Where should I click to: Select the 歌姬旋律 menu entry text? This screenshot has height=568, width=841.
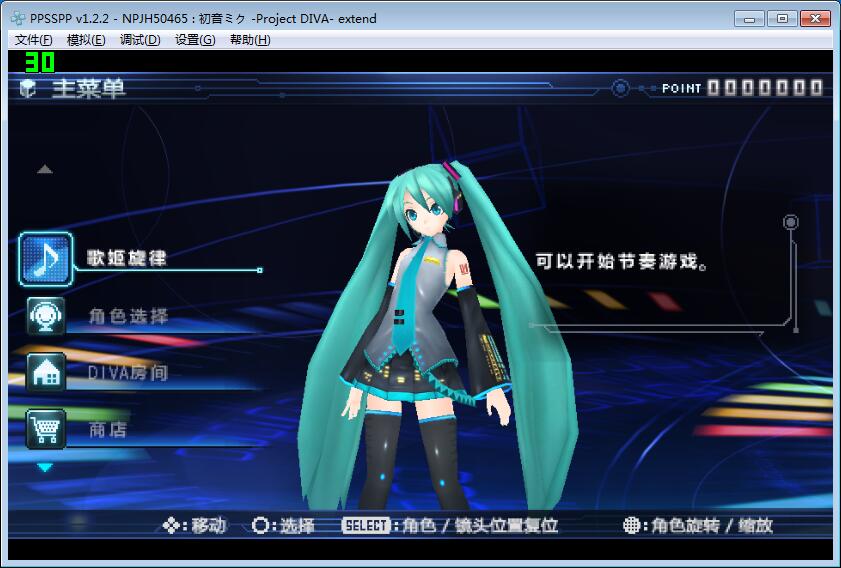click(127, 258)
